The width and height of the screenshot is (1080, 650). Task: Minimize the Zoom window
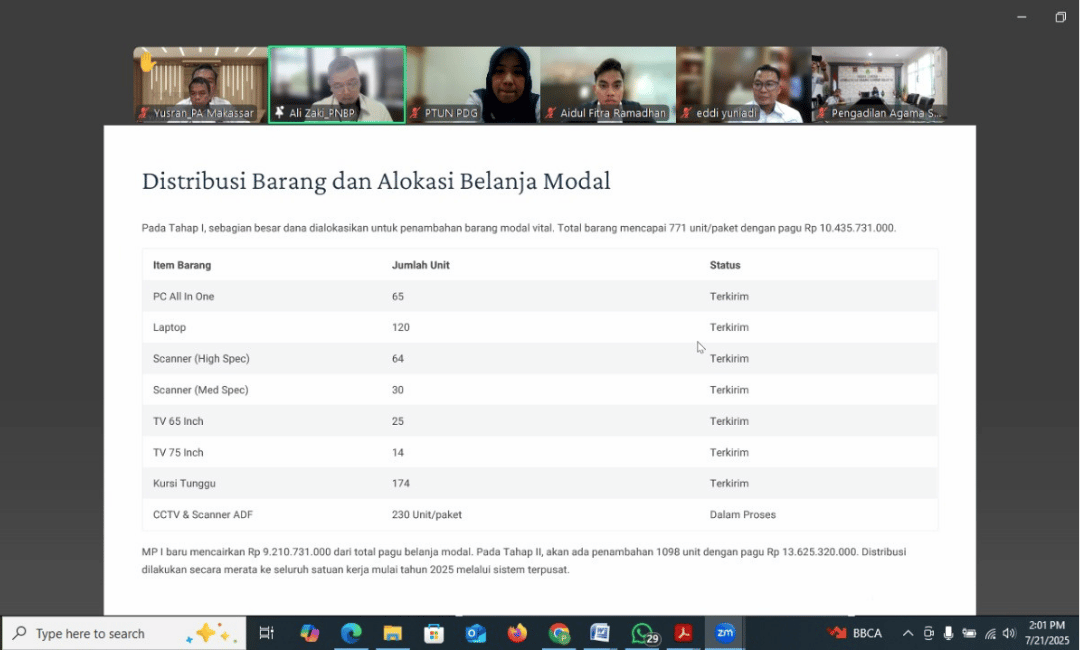[1021, 17]
